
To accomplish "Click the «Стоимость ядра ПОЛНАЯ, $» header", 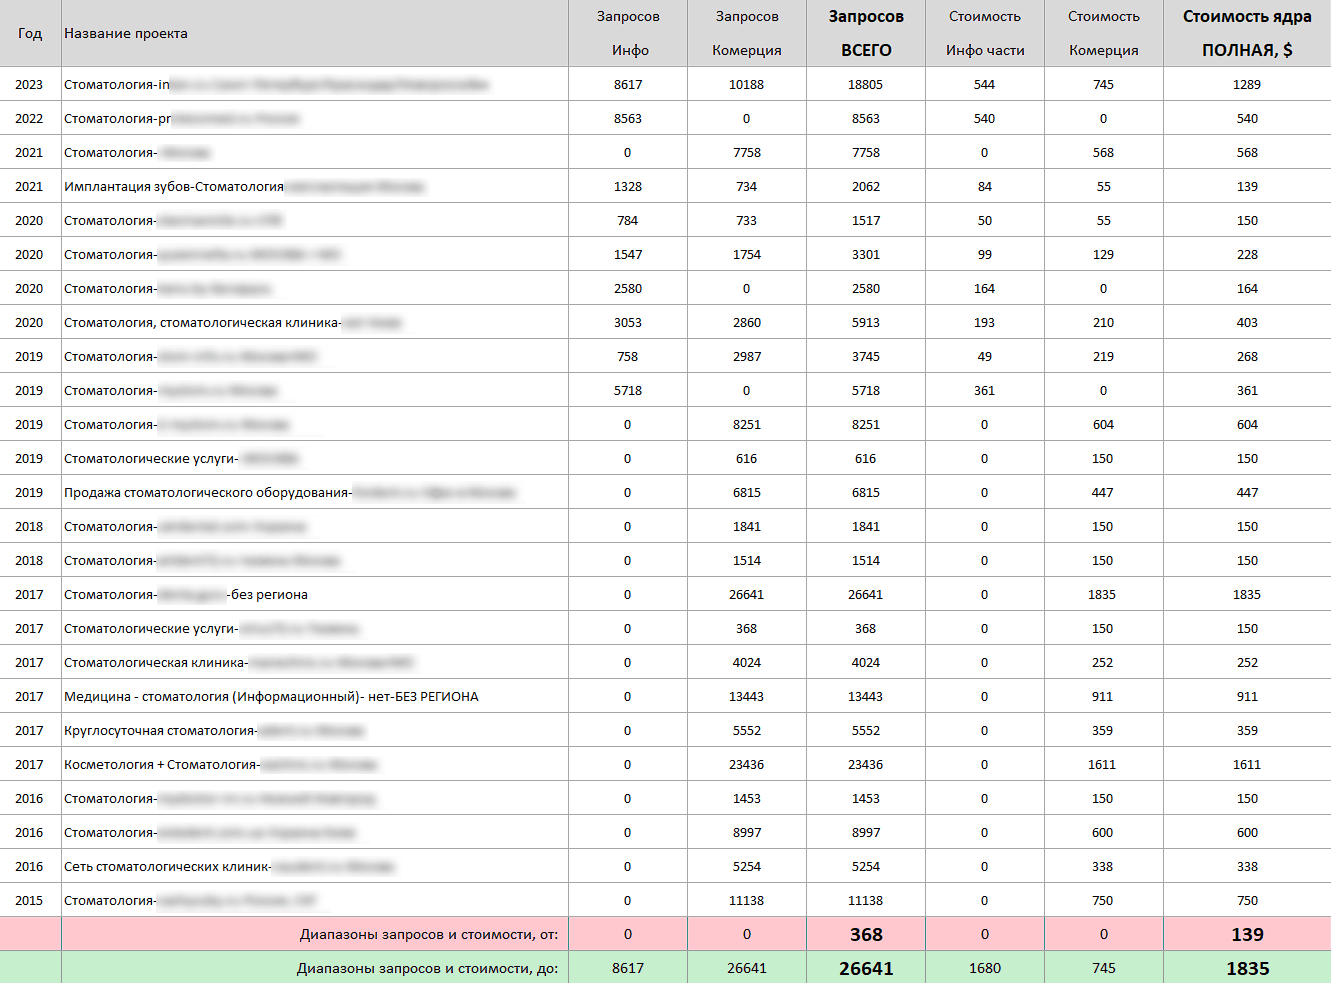I will tap(1246, 31).
